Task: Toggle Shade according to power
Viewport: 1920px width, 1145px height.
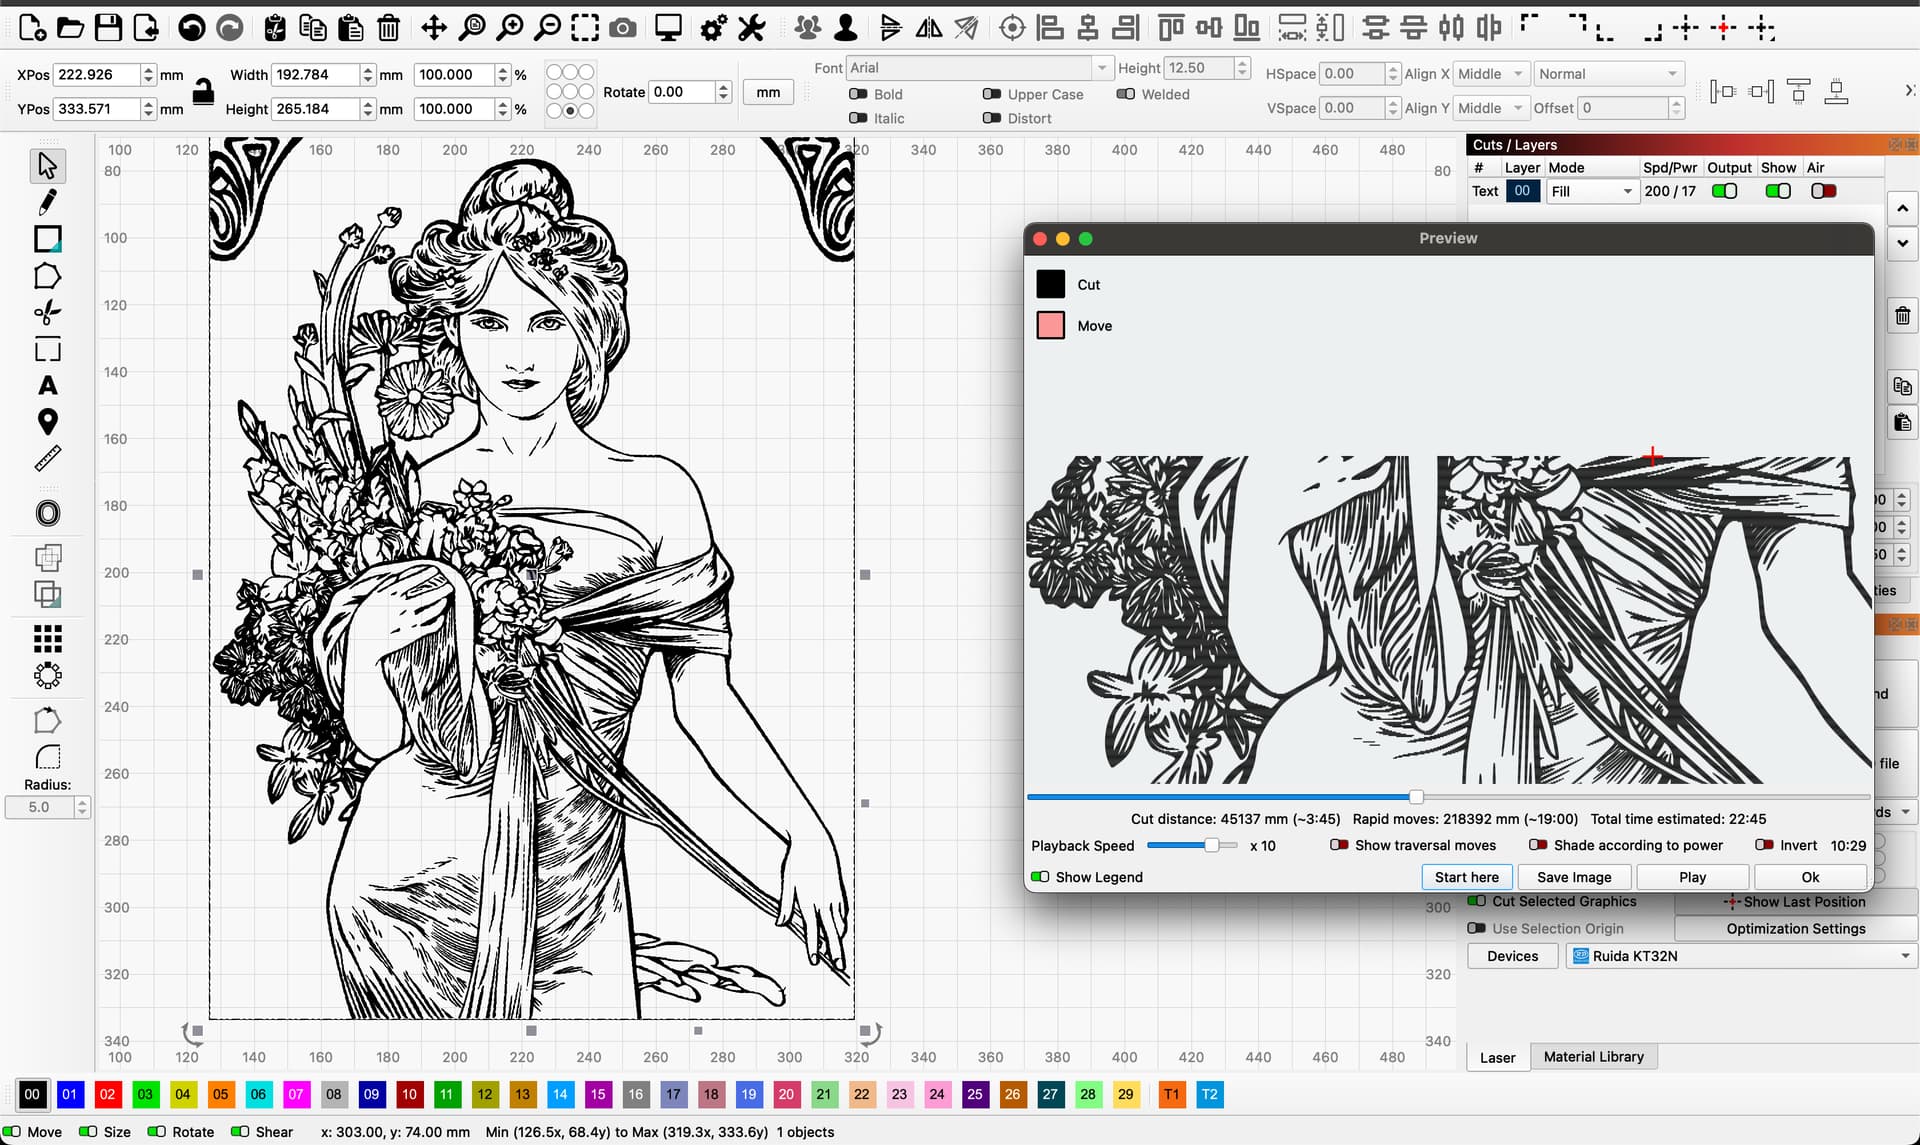Action: click(1538, 845)
